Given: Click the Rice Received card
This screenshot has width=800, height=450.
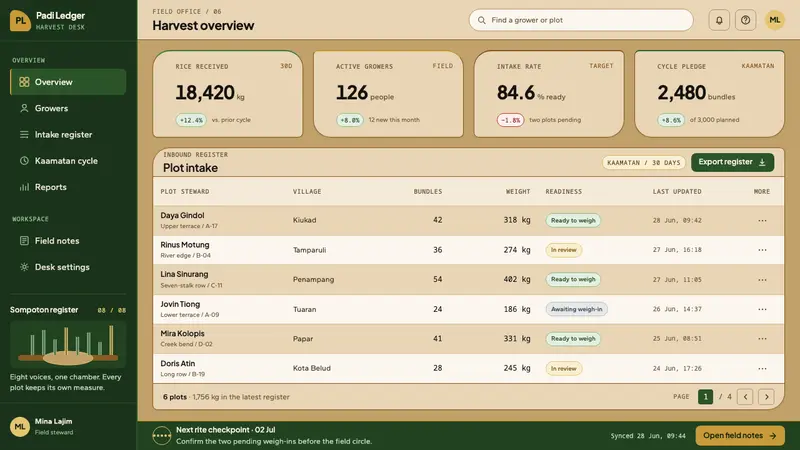Looking at the screenshot, I should point(228,94).
